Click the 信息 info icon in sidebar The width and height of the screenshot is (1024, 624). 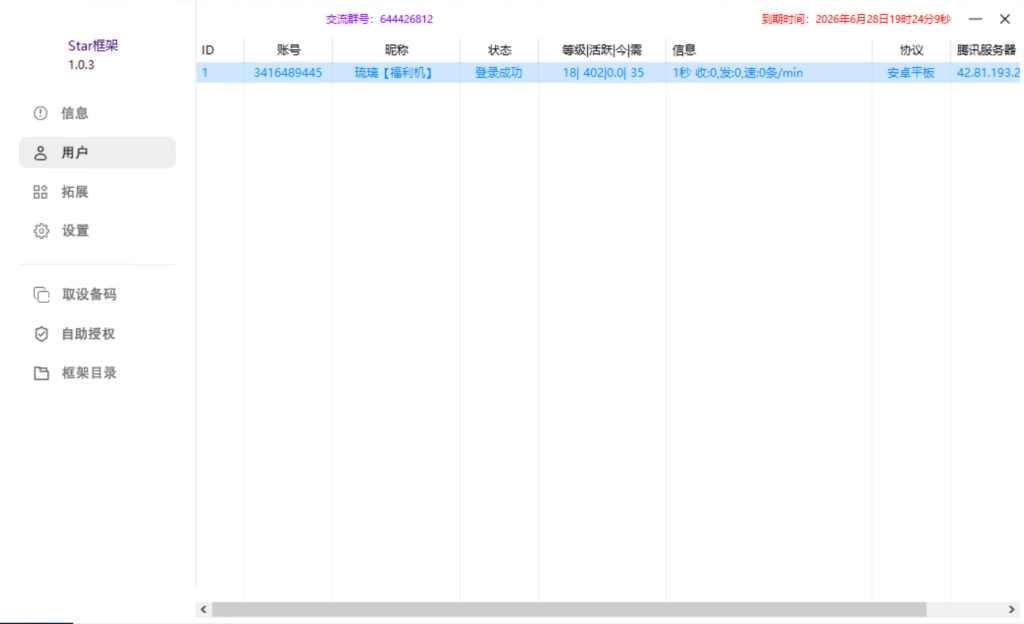click(41, 113)
